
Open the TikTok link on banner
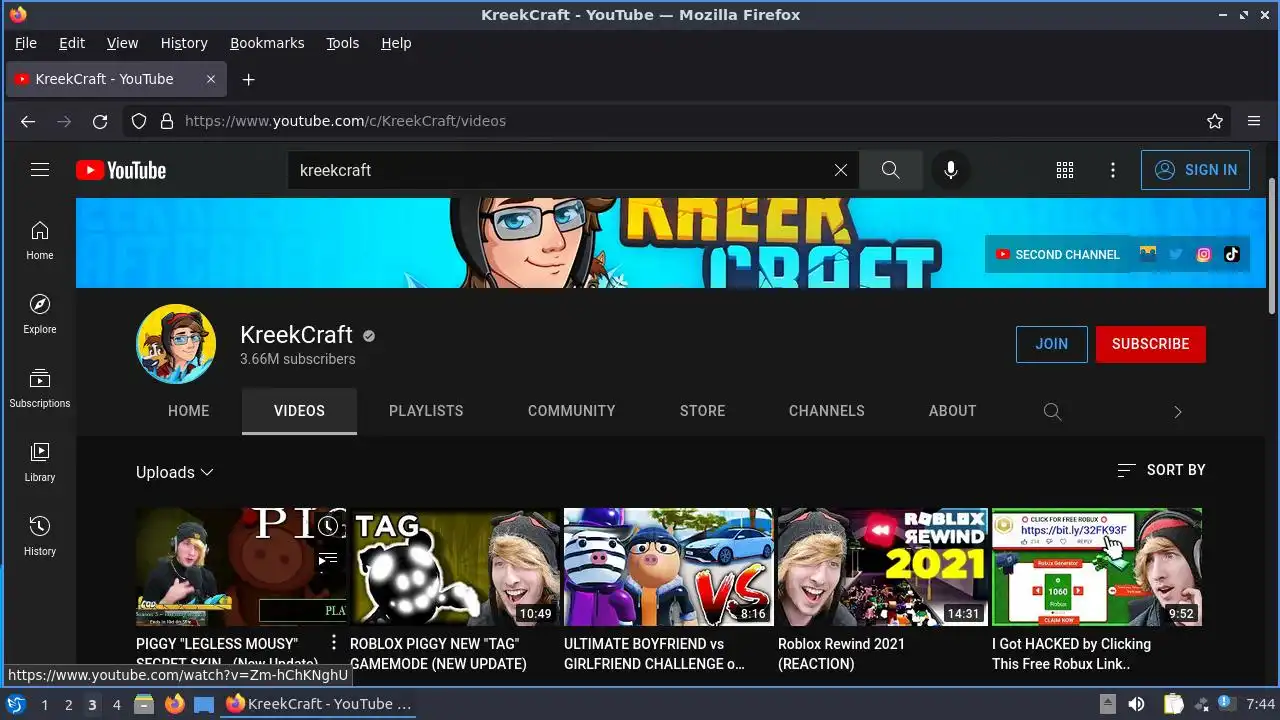[1232, 254]
